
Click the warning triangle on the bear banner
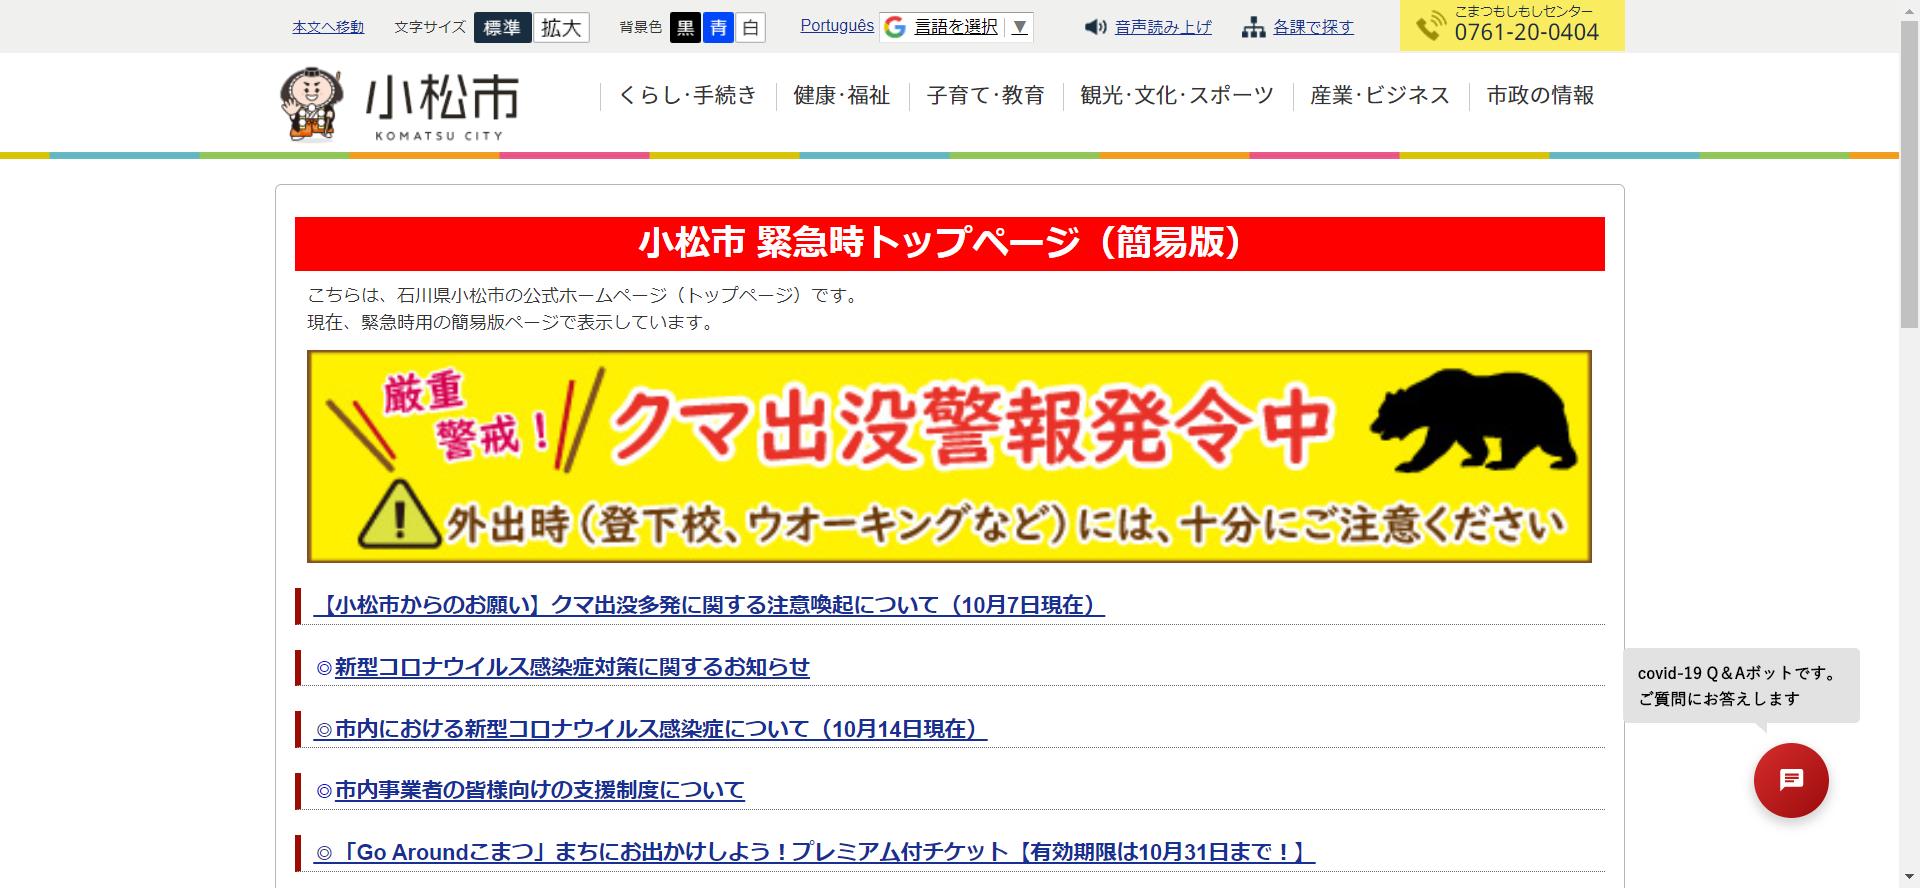click(x=398, y=517)
